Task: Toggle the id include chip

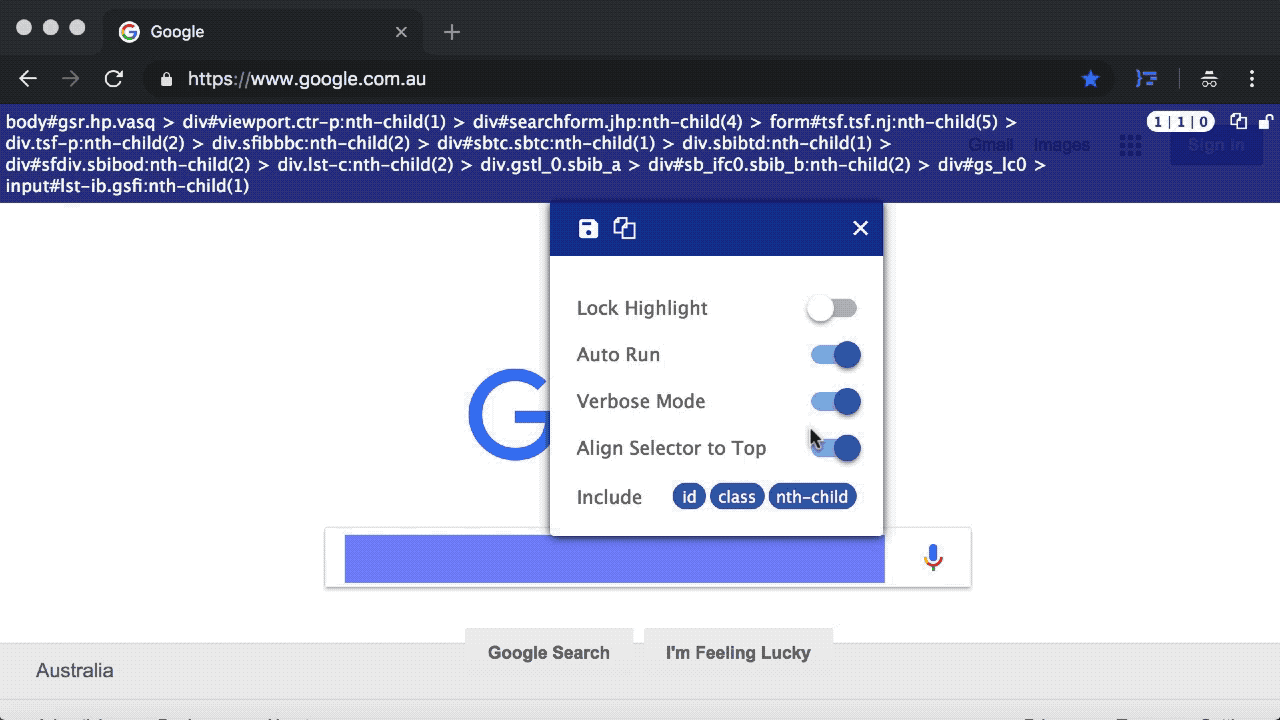Action: point(689,497)
